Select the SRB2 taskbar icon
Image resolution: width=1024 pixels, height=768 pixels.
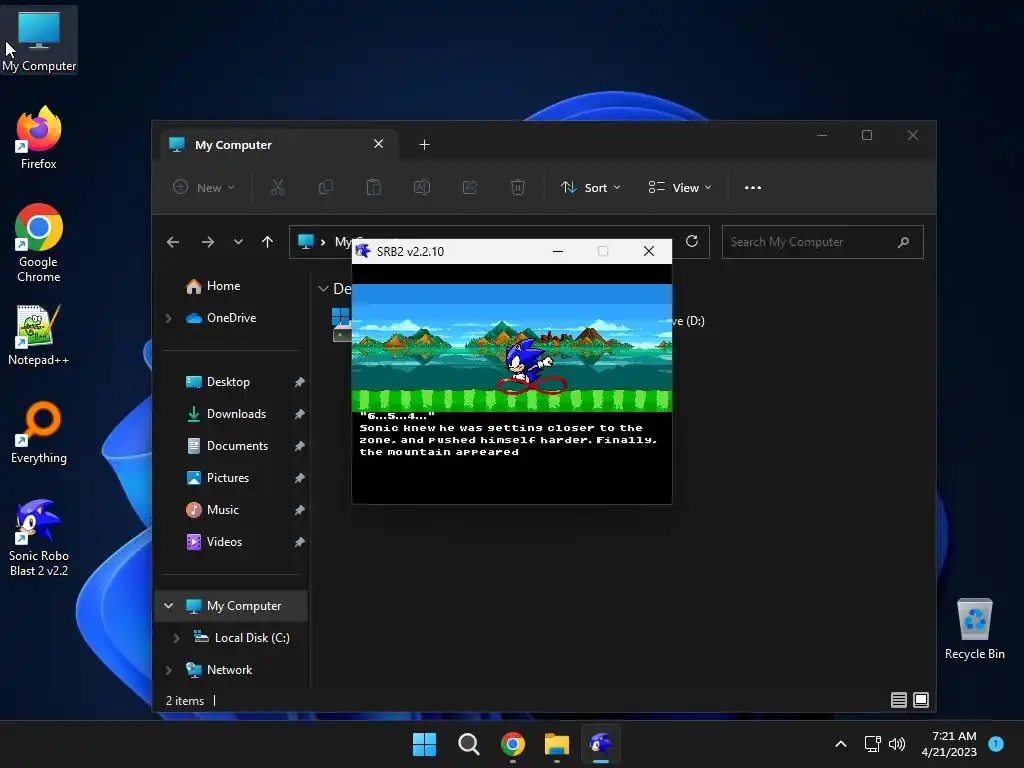(x=601, y=744)
